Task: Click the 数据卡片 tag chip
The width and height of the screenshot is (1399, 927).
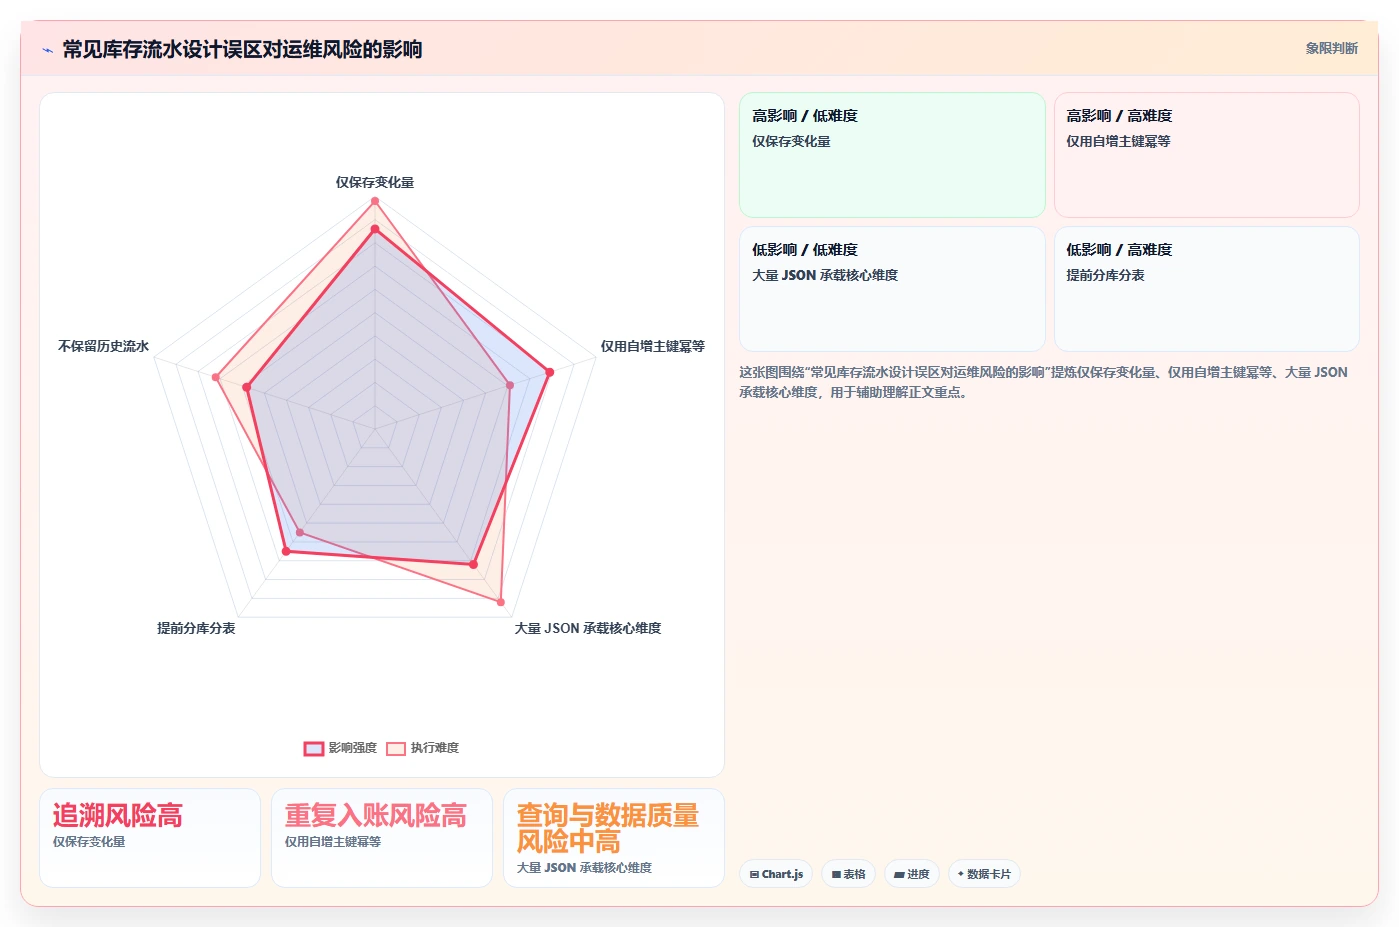Action: point(984,874)
